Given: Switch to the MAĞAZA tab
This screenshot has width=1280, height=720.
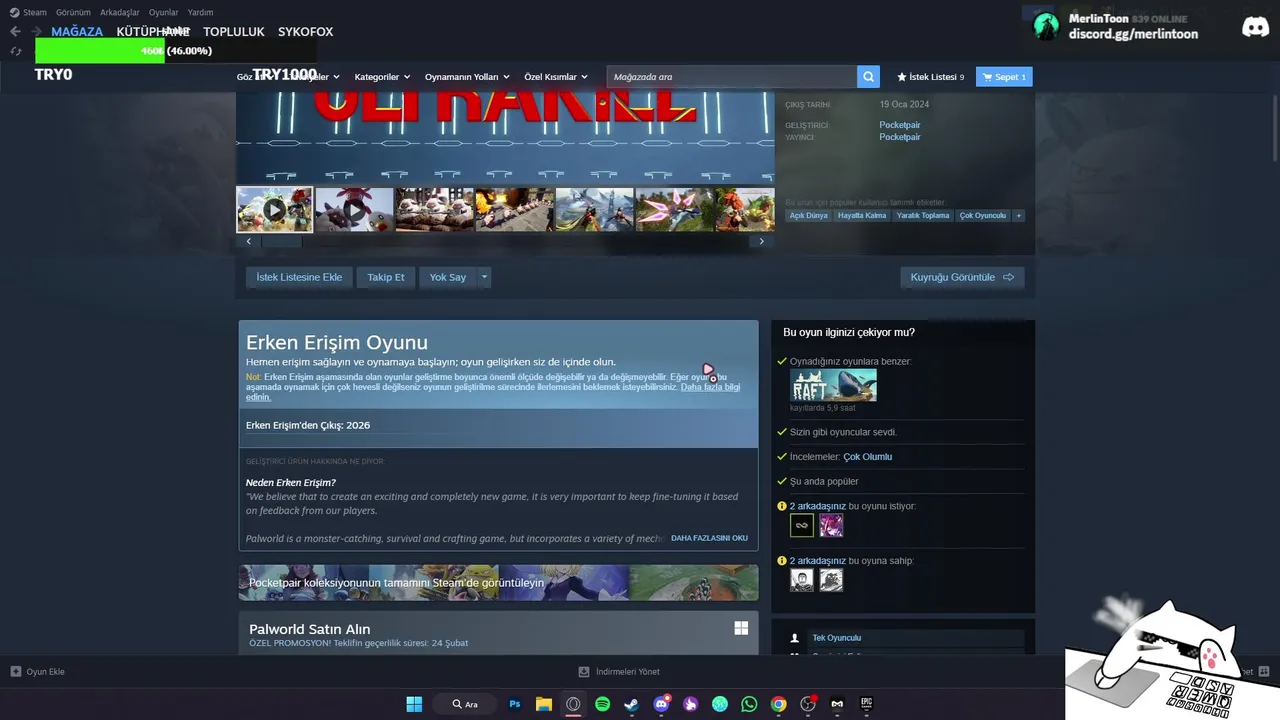Looking at the screenshot, I should click(77, 32).
